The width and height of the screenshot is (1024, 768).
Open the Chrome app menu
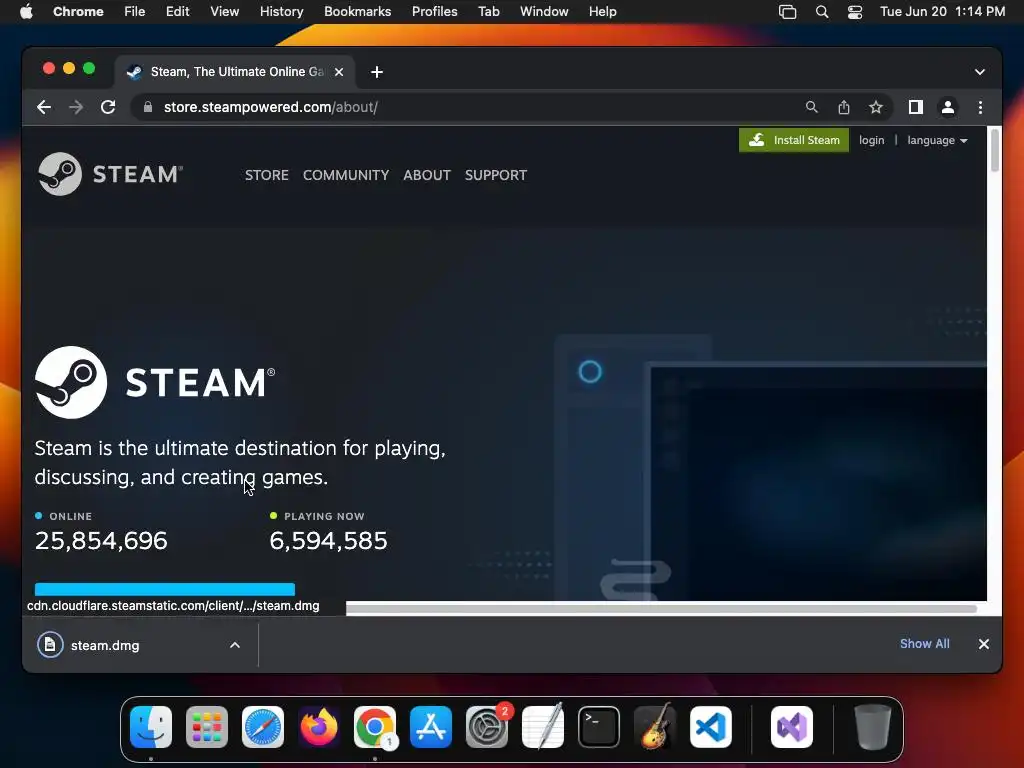click(x=78, y=11)
